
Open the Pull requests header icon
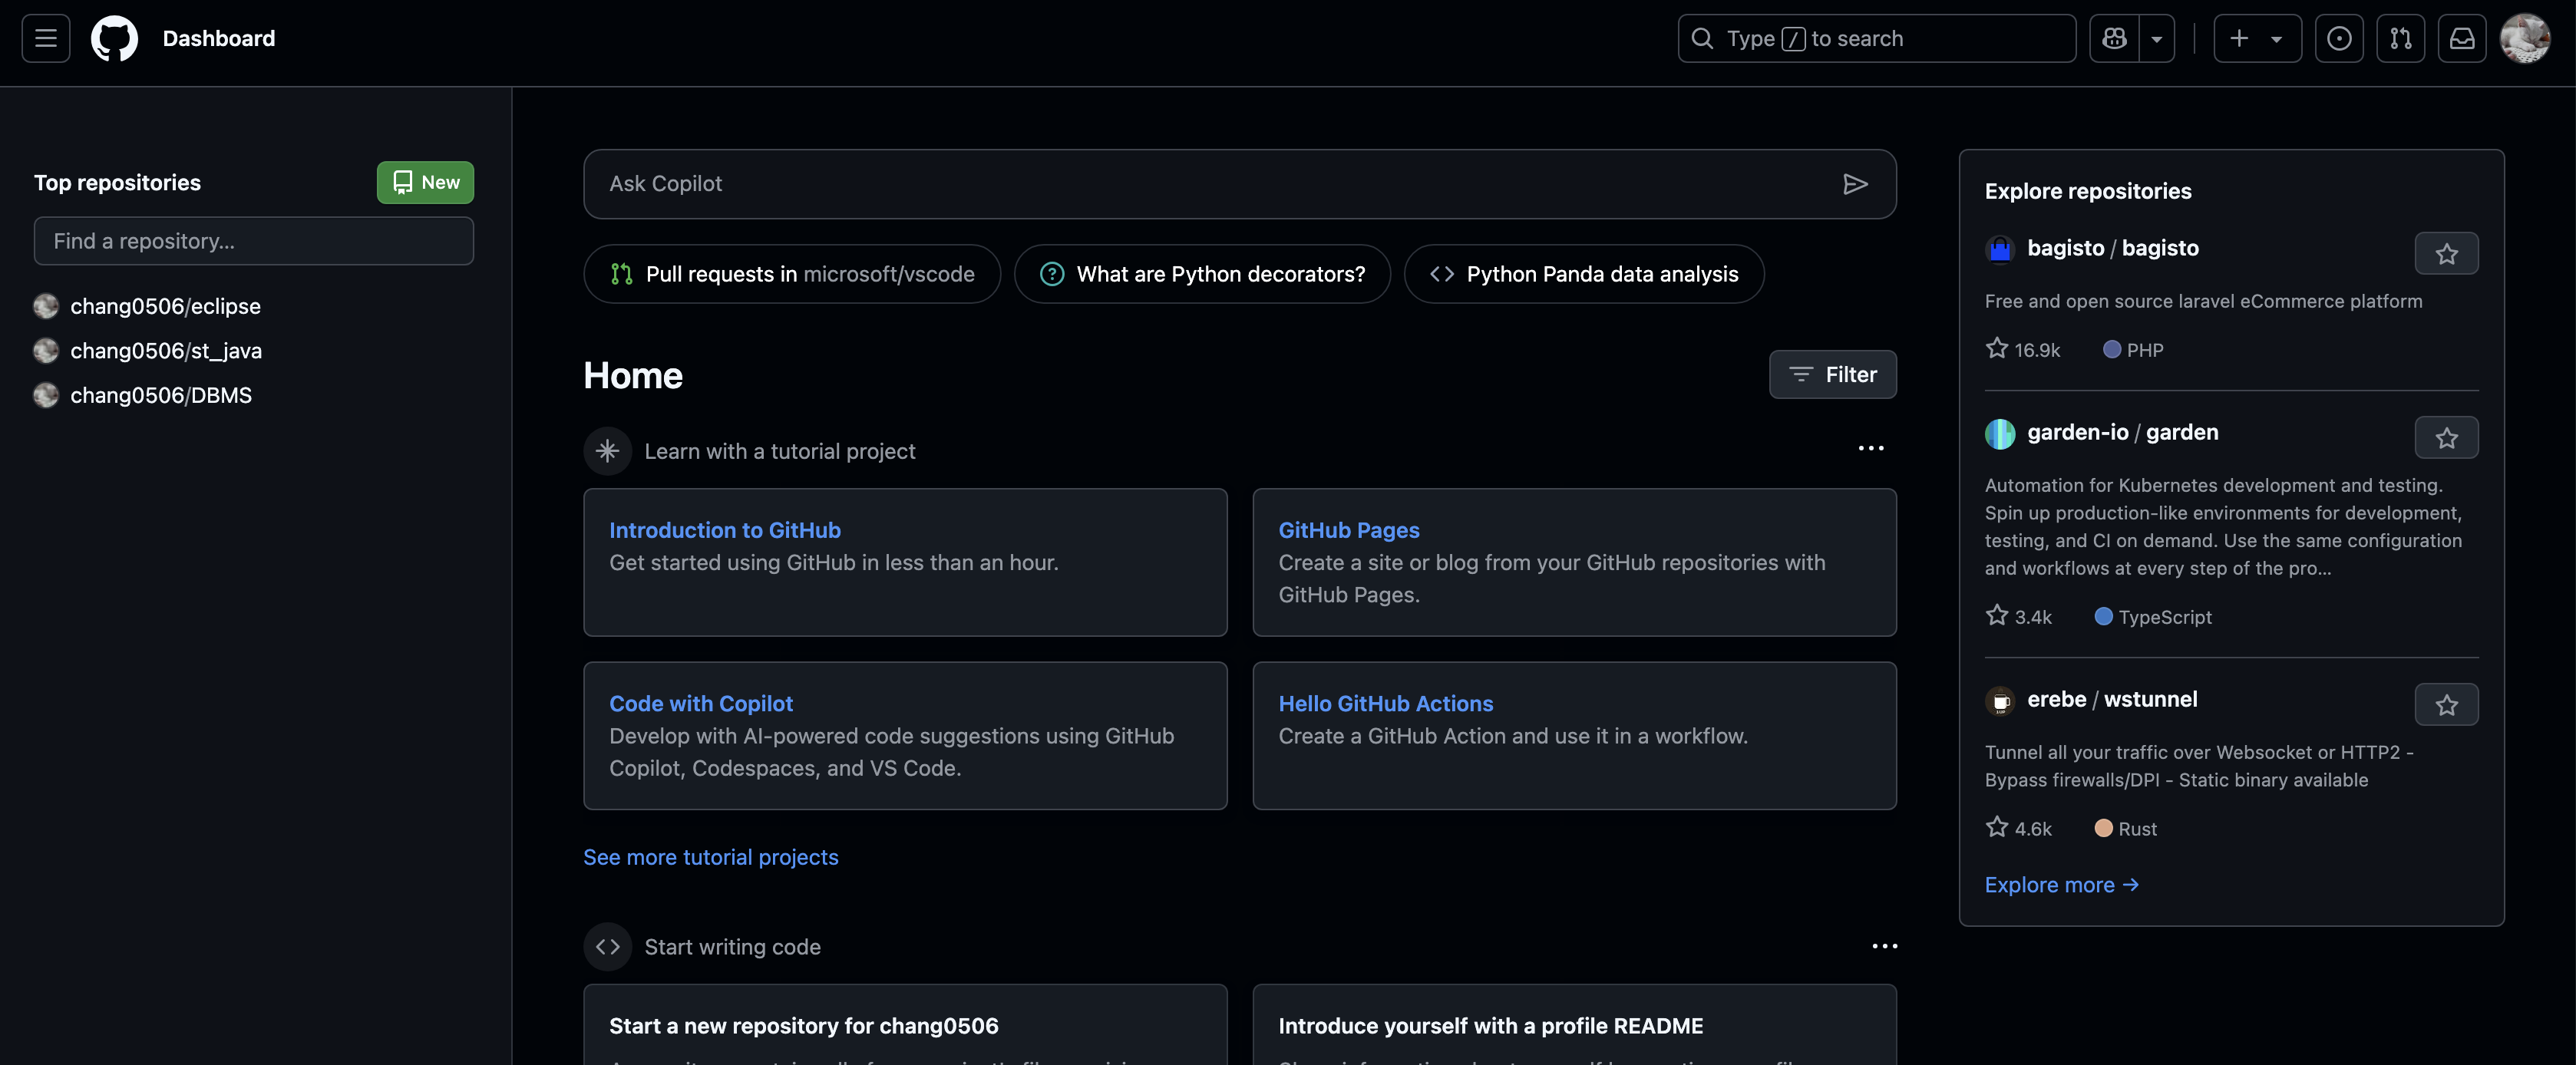pos(2400,38)
